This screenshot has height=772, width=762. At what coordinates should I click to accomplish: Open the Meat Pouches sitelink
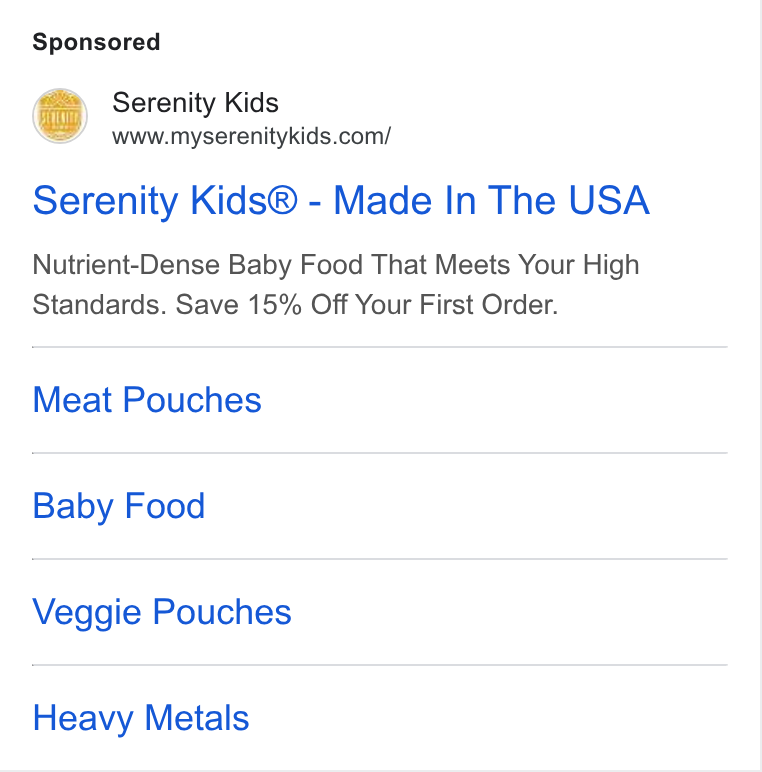point(147,399)
